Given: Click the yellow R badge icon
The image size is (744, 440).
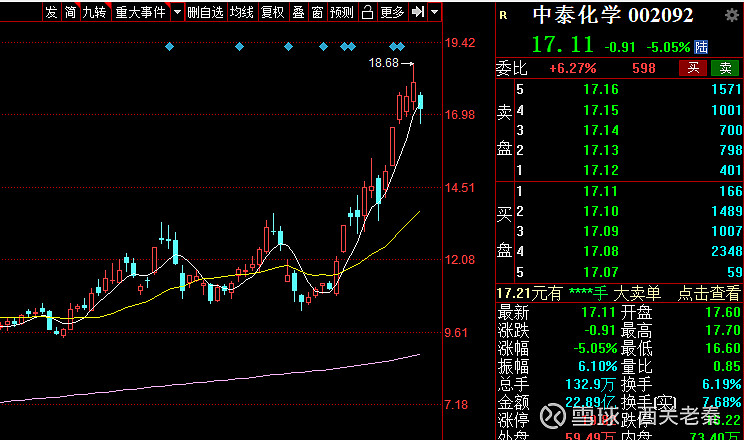Looking at the screenshot, I should [503, 16].
